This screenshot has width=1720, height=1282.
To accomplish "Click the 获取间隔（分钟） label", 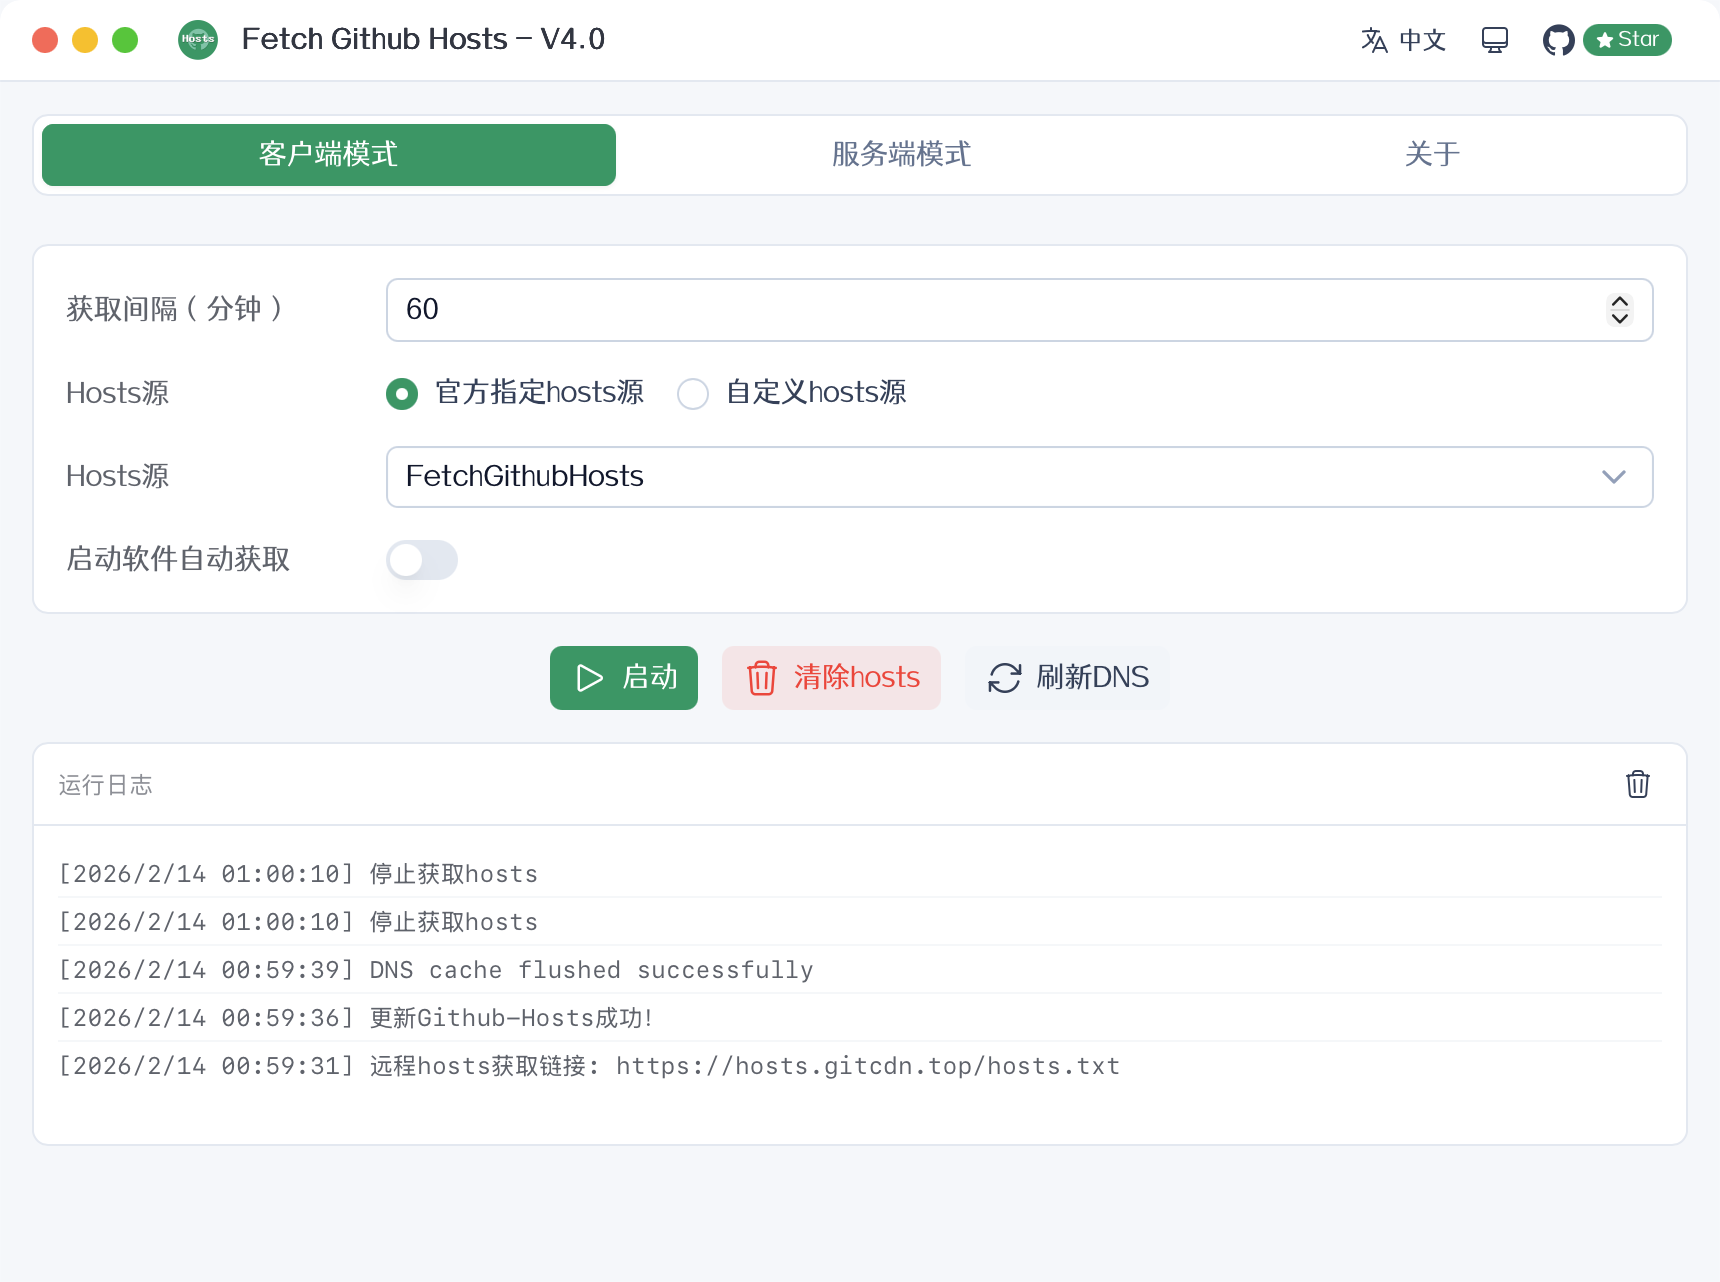I will (177, 309).
